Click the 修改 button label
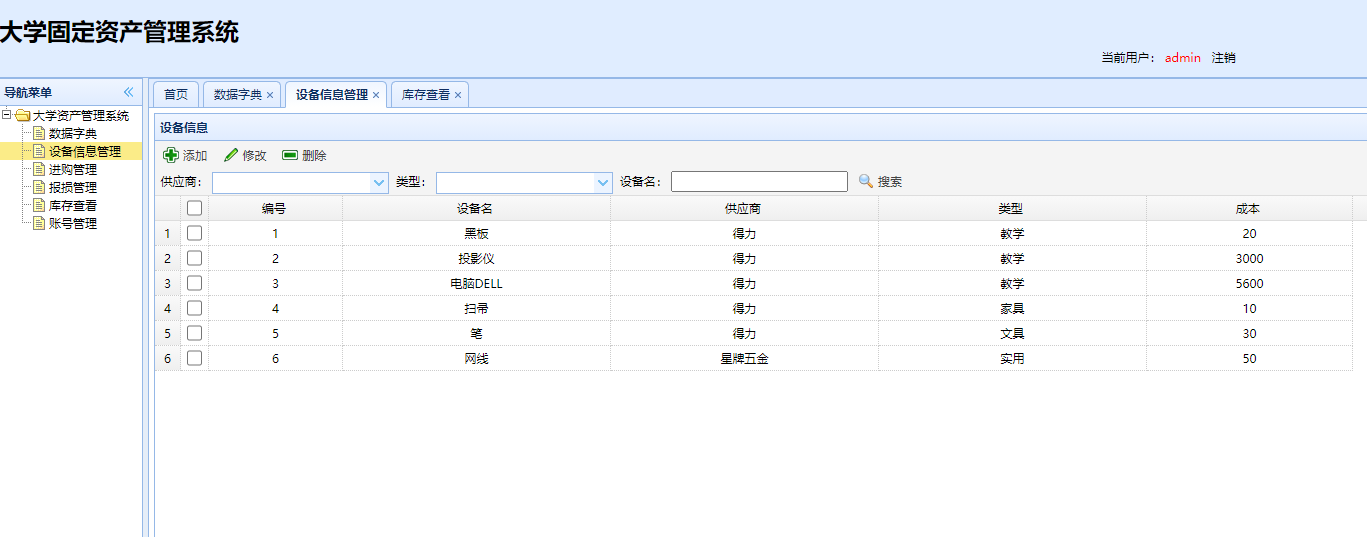 point(255,155)
